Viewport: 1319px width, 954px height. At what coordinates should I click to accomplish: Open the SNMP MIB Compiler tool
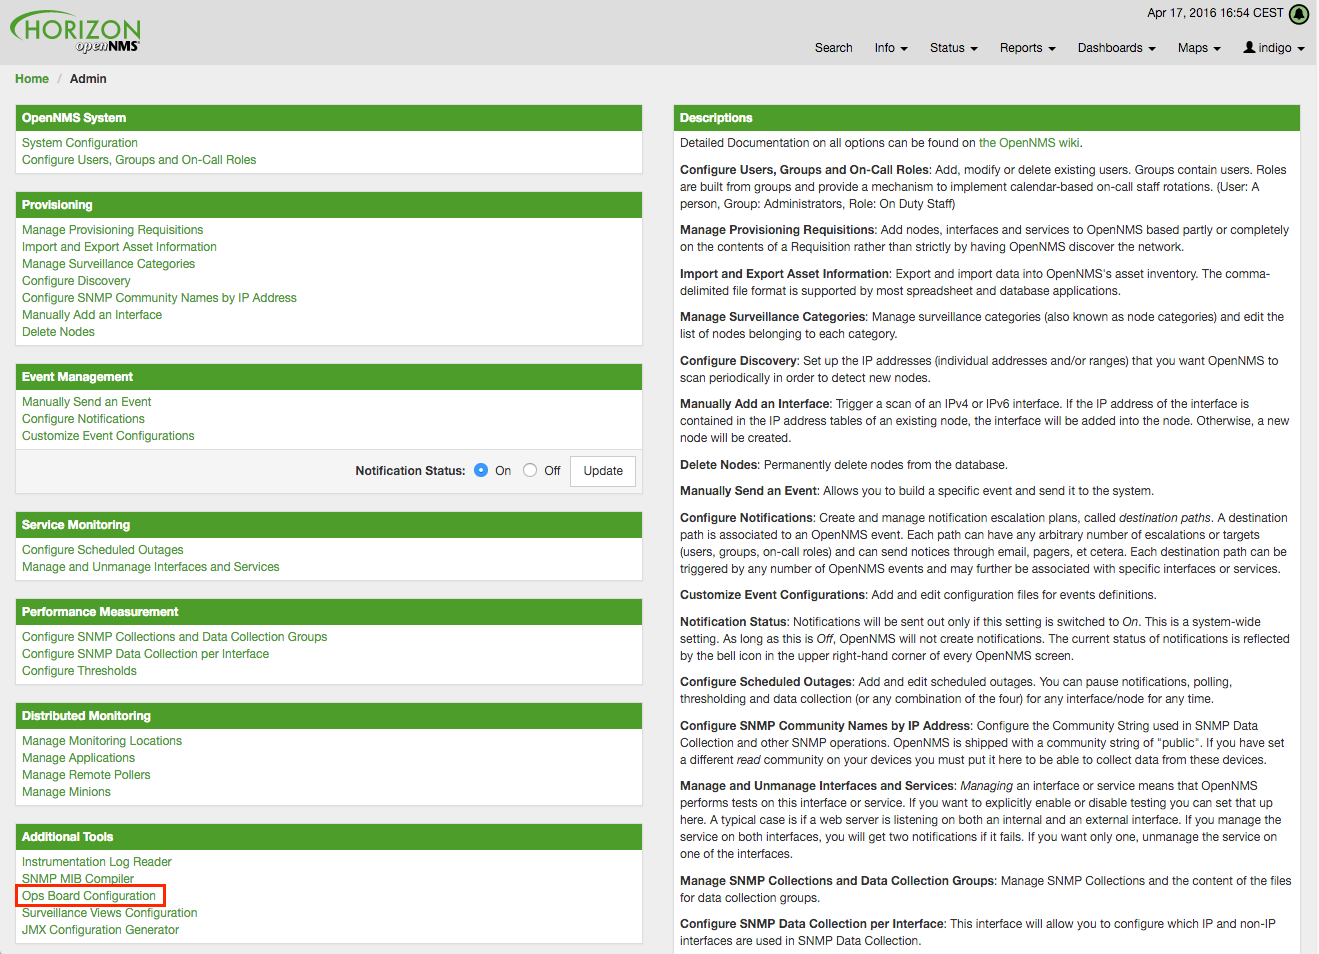coord(77,878)
